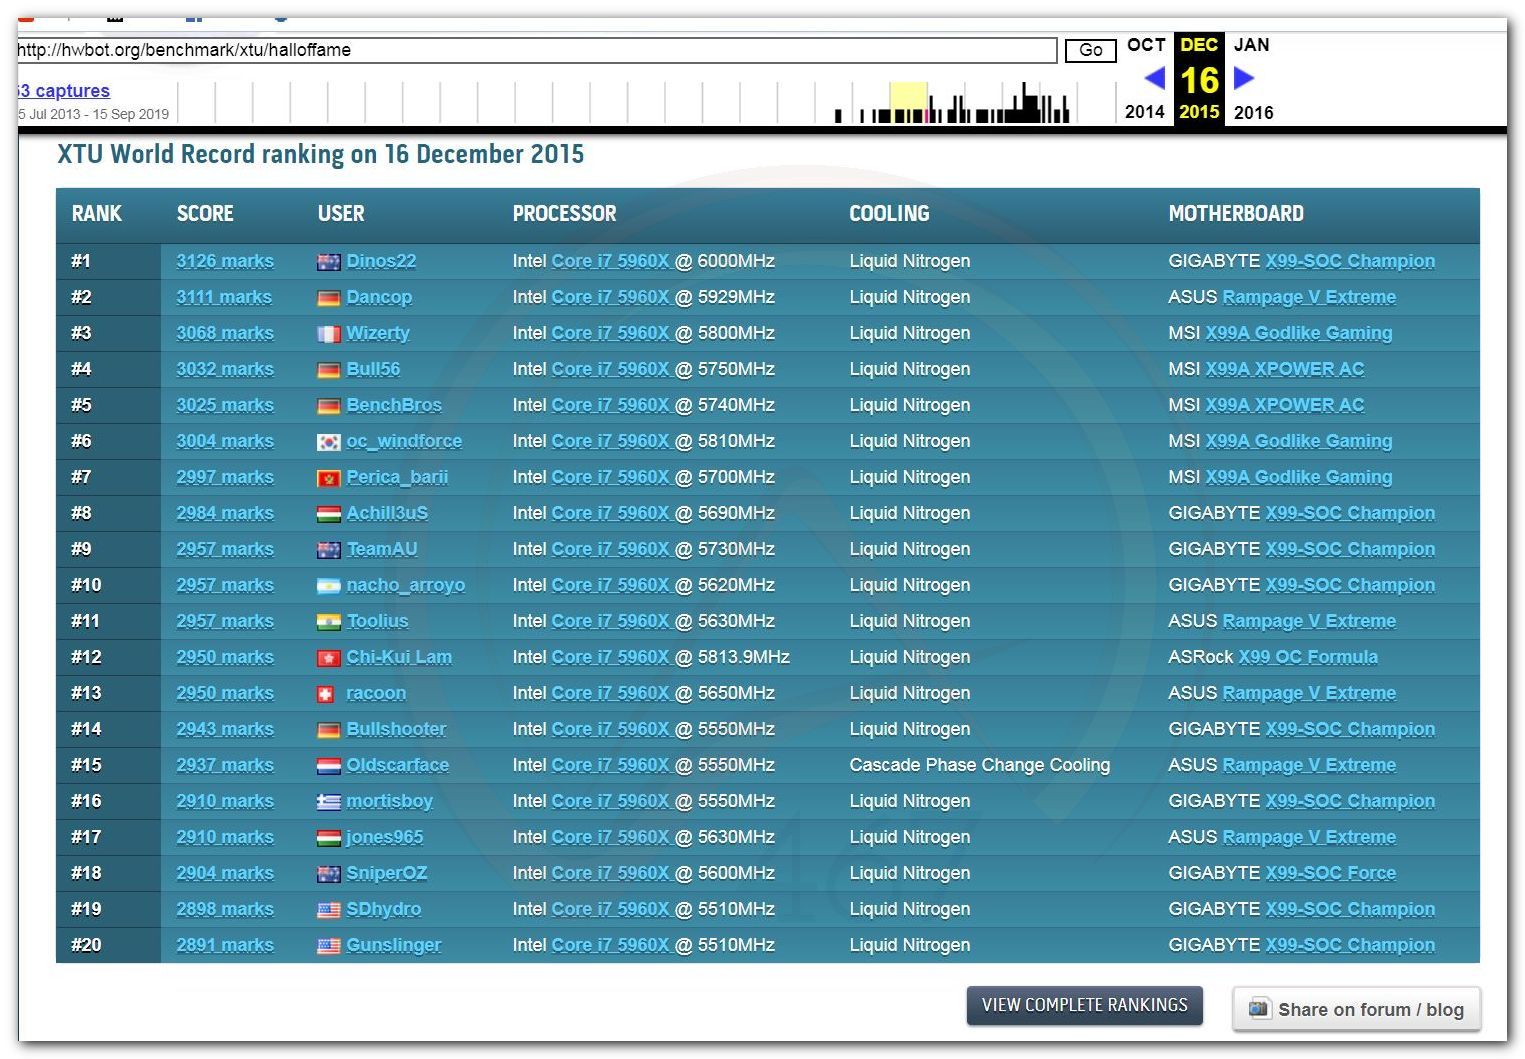This screenshot has height=1059, width=1525.
Task: Click the German flag beside Bullshooter
Action: coord(329,730)
